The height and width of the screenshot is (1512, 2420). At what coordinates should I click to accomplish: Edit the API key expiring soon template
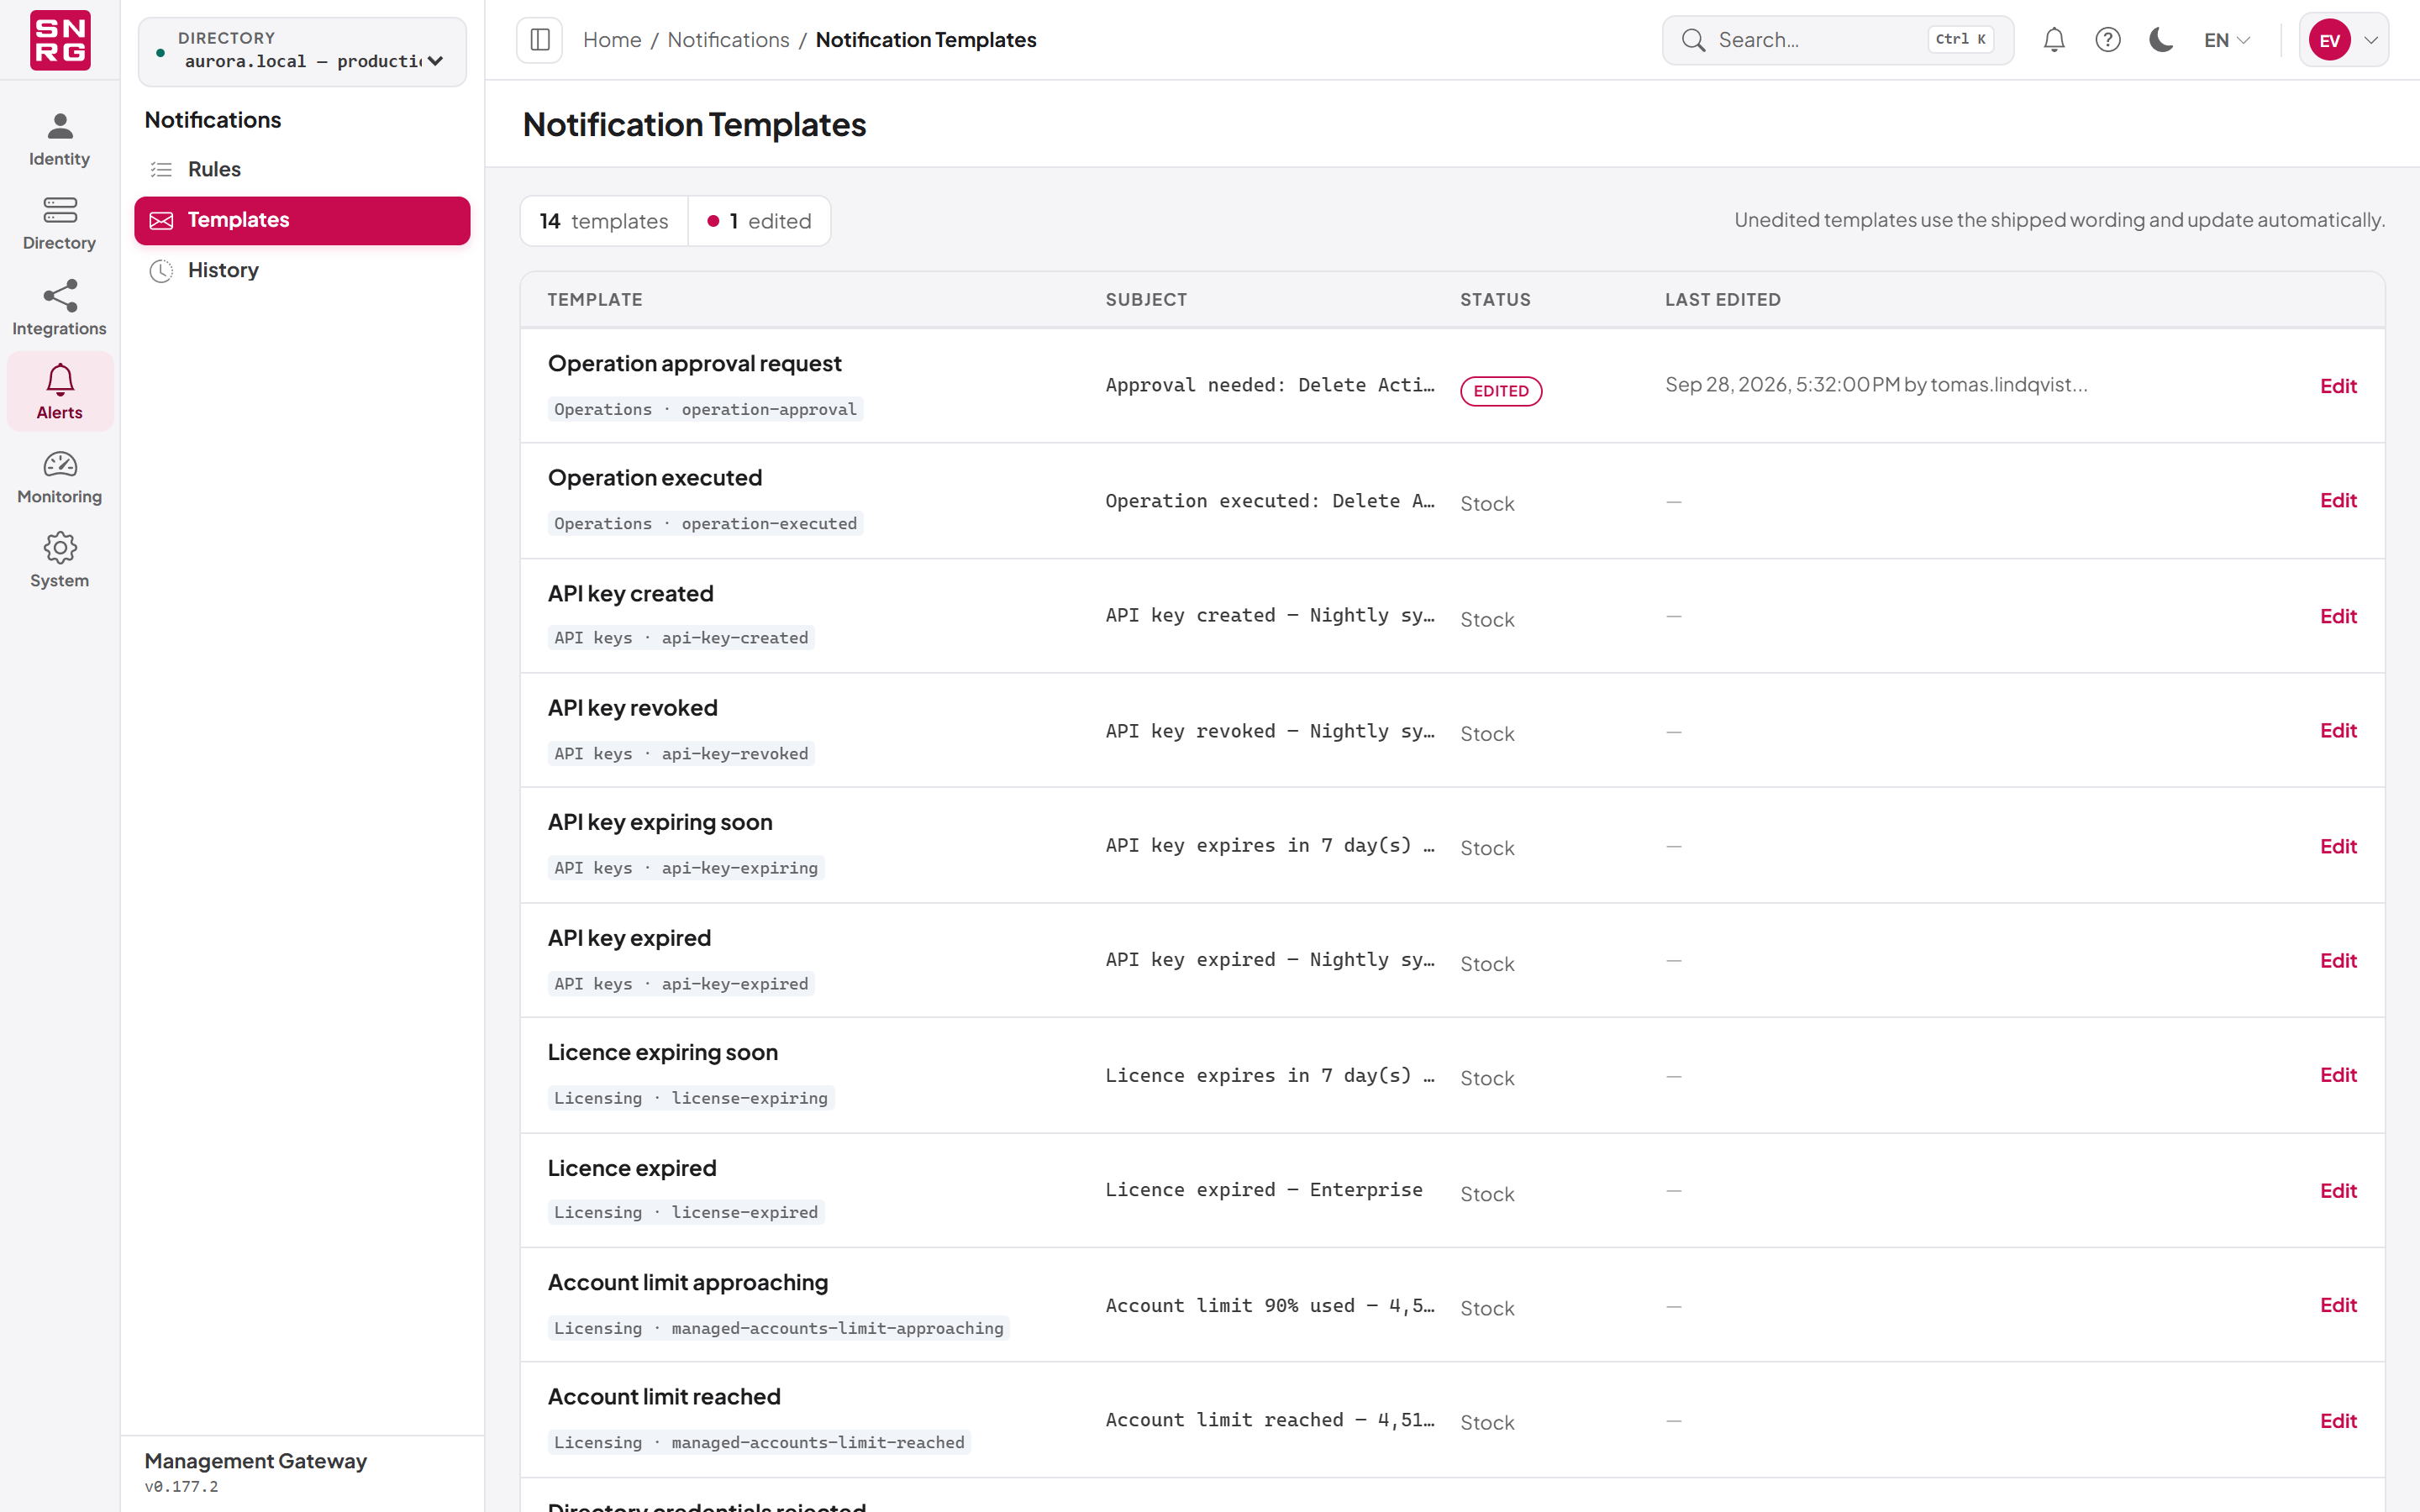2338,846
